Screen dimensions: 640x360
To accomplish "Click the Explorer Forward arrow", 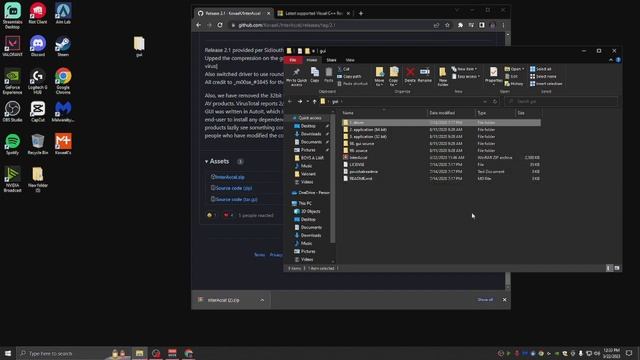I will pyautogui.click(x=300, y=101).
